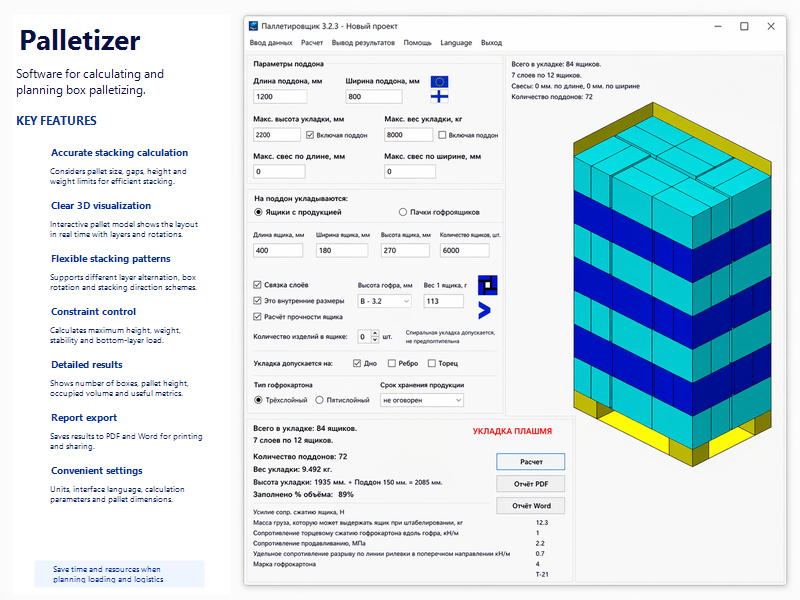This screenshot has height=600, width=800.
Task: Open 'Срок хранения продукции' dropdown
Action: tap(422, 400)
